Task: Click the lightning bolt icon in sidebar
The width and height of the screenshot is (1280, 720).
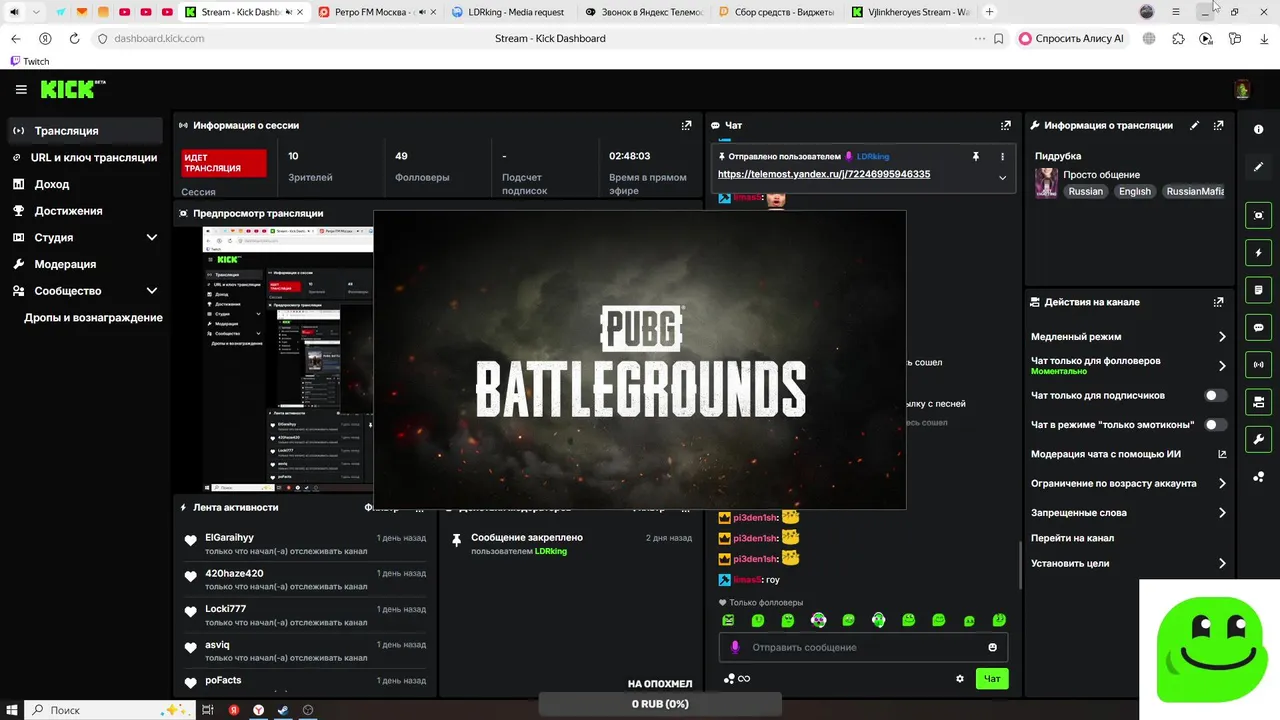Action: [1258, 253]
